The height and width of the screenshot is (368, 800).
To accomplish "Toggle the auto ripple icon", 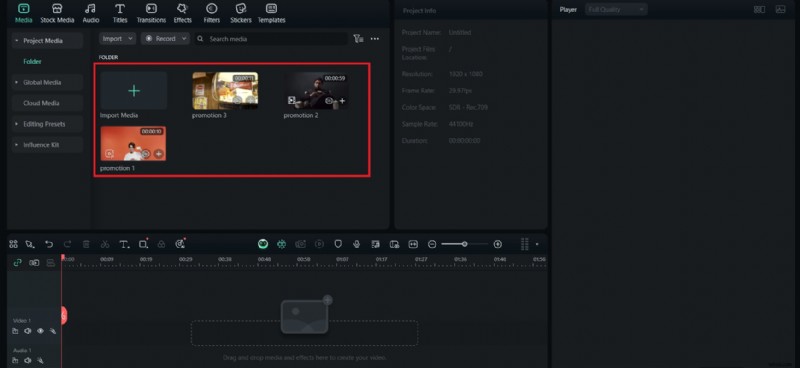I will [x=34, y=262].
